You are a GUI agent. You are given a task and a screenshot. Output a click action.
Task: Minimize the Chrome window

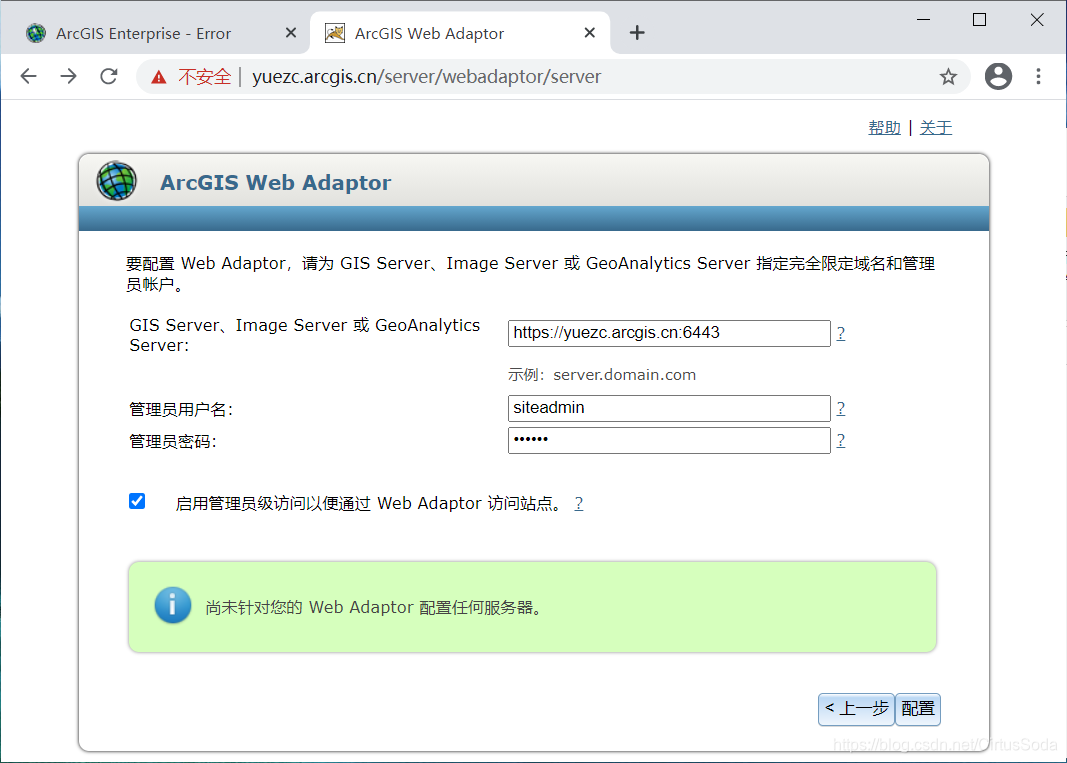(923, 20)
